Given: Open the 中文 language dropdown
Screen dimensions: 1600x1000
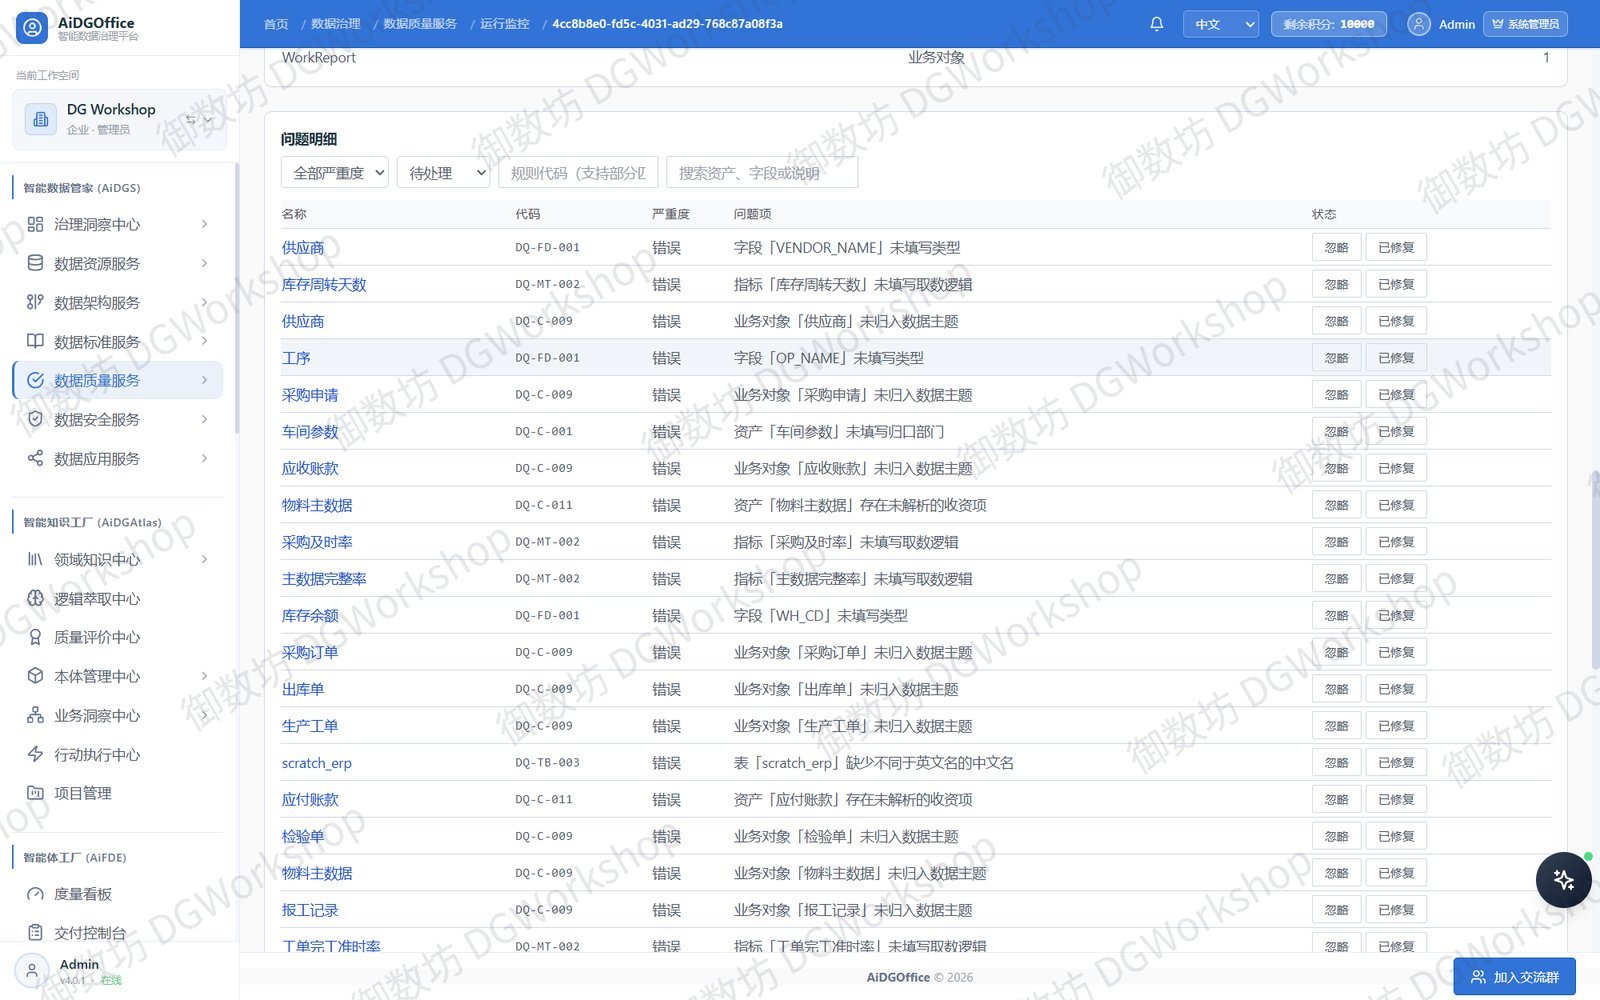Looking at the screenshot, I should [x=1220, y=24].
